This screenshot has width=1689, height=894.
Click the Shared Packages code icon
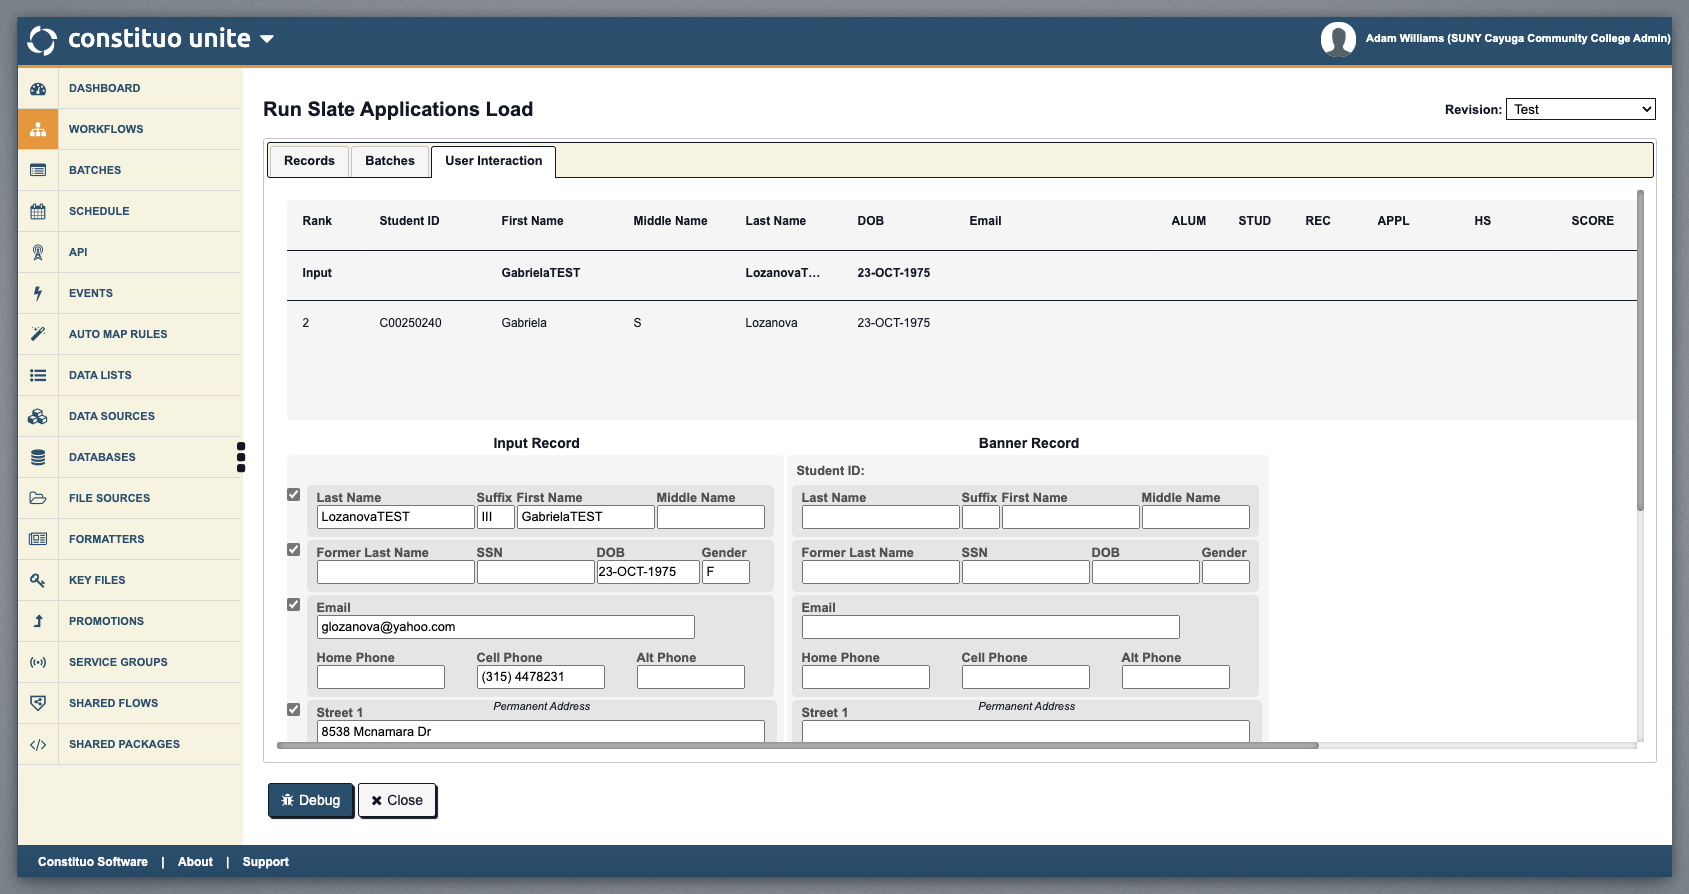coord(38,745)
